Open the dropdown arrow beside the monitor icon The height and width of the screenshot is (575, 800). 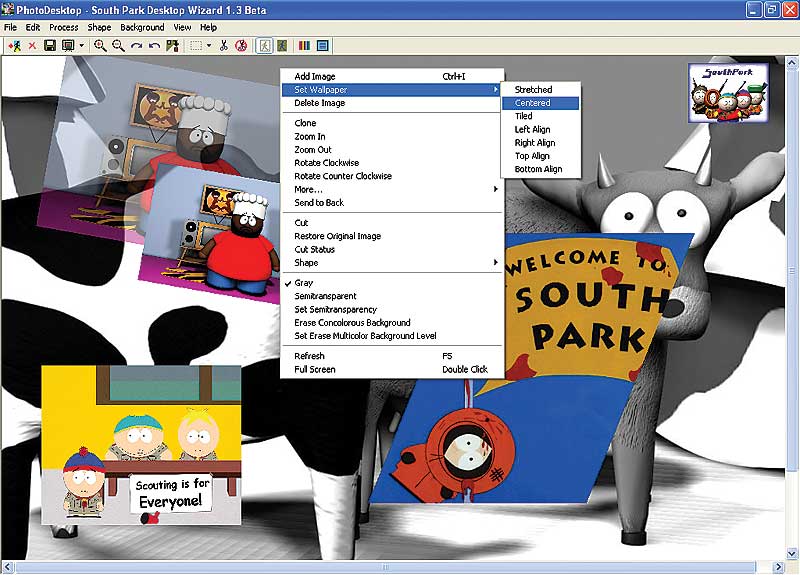click(x=82, y=46)
